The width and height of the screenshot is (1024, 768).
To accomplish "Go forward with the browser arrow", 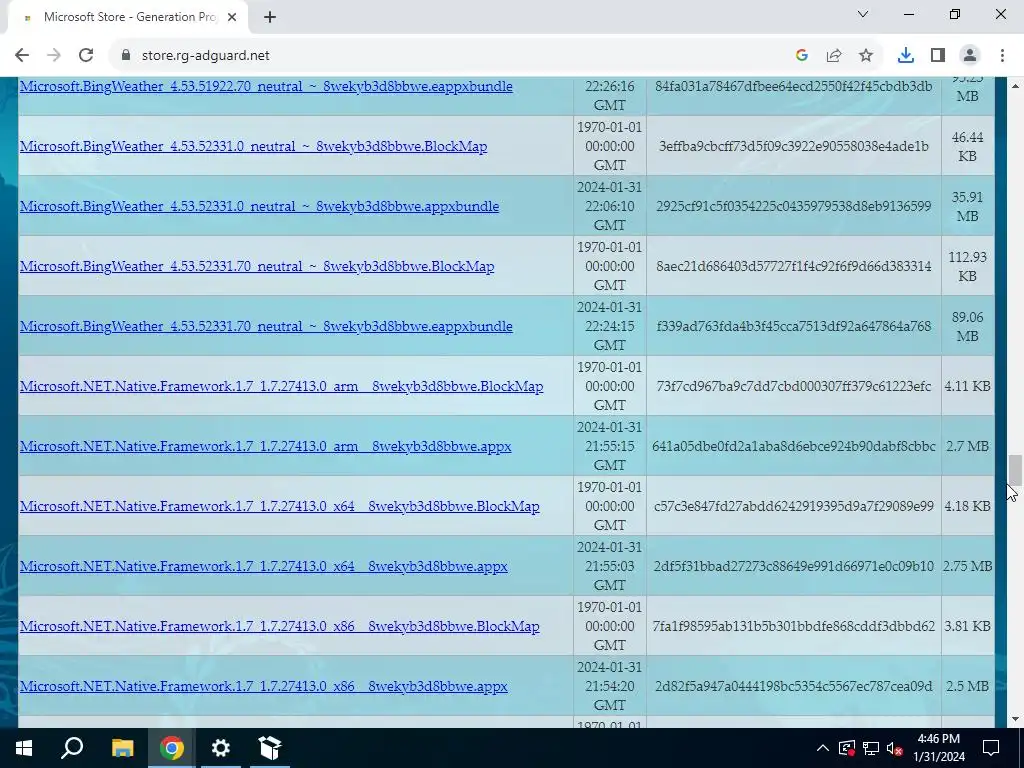I will (x=54, y=56).
